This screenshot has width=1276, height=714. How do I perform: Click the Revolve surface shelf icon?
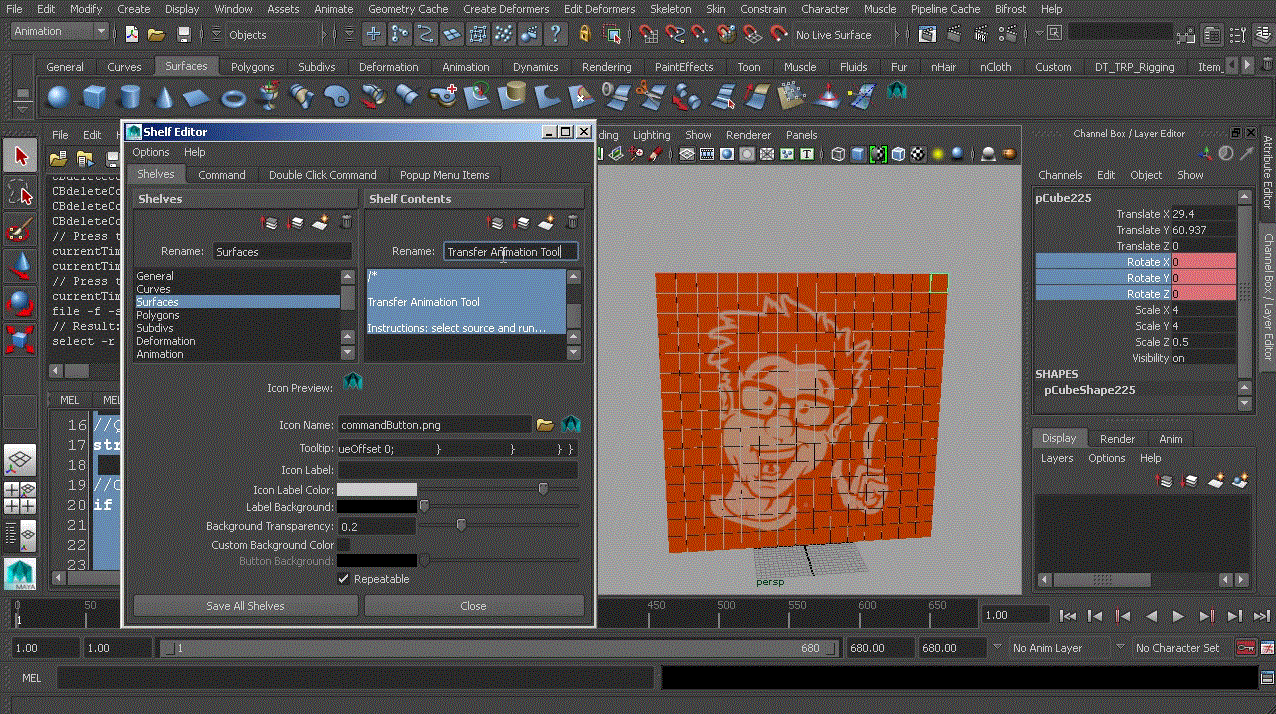click(268, 97)
